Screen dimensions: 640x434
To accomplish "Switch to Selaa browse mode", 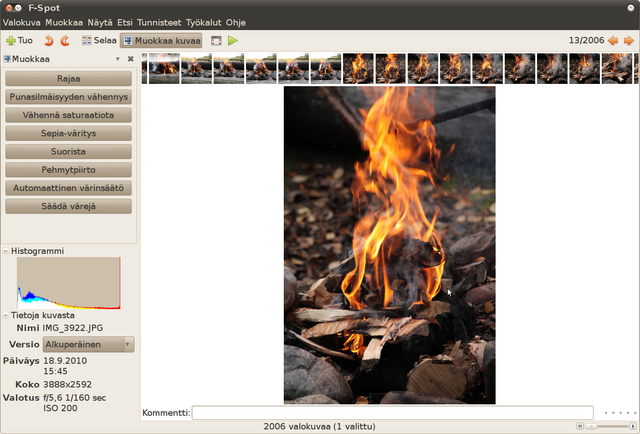I will pyautogui.click(x=99, y=41).
